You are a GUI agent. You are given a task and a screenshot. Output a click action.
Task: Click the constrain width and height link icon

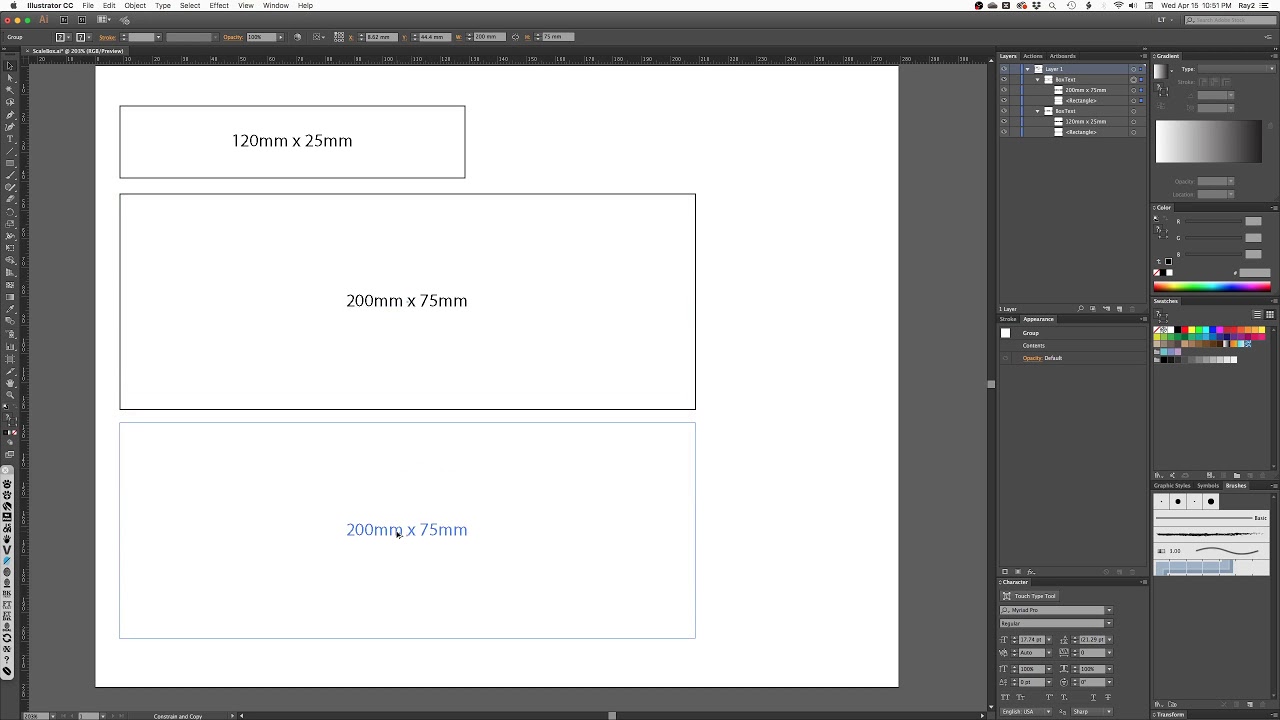(516, 37)
